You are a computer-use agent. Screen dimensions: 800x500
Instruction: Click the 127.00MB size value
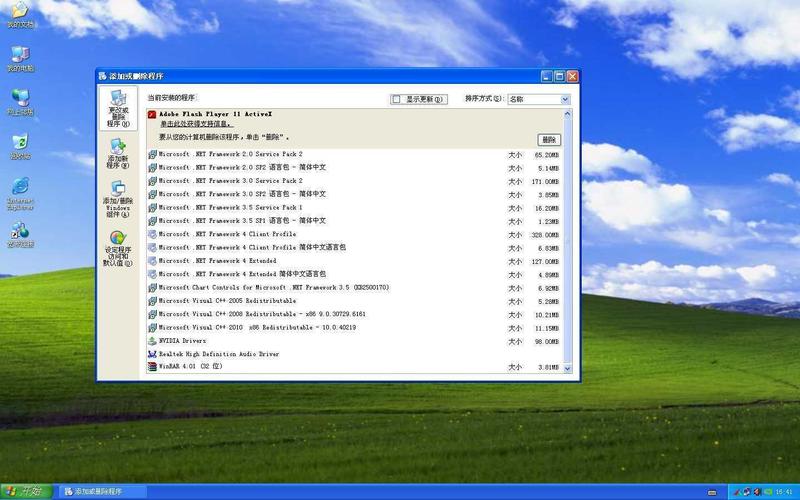point(545,262)
